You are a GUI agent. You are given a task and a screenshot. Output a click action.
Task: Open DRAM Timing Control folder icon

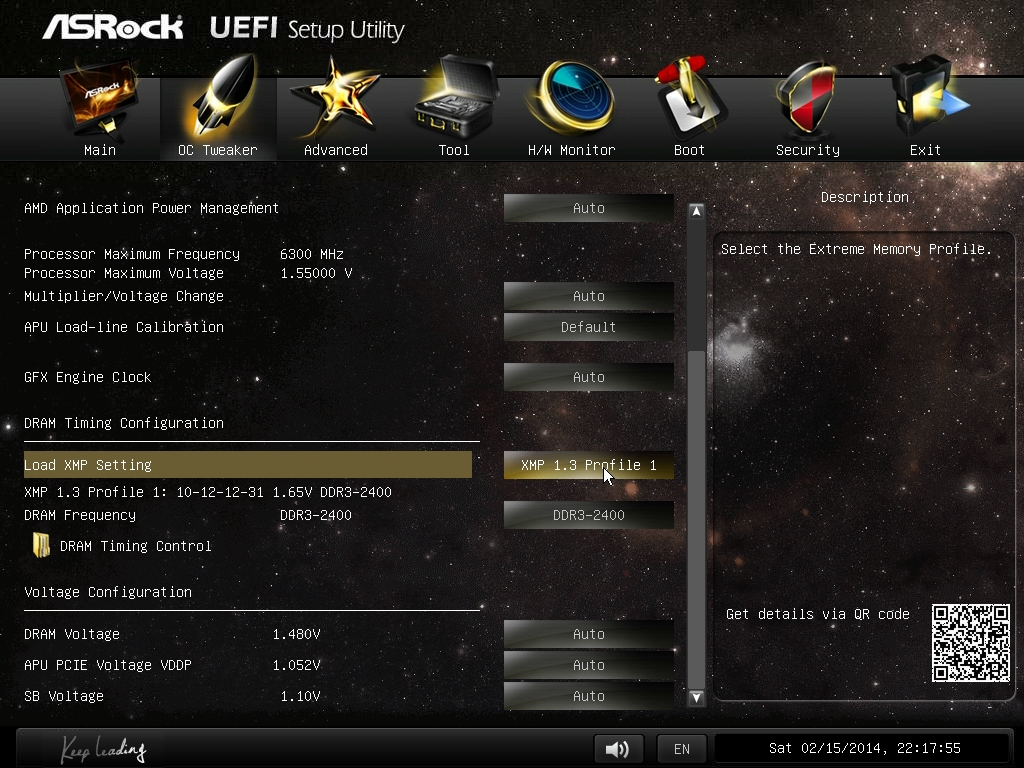41,545
